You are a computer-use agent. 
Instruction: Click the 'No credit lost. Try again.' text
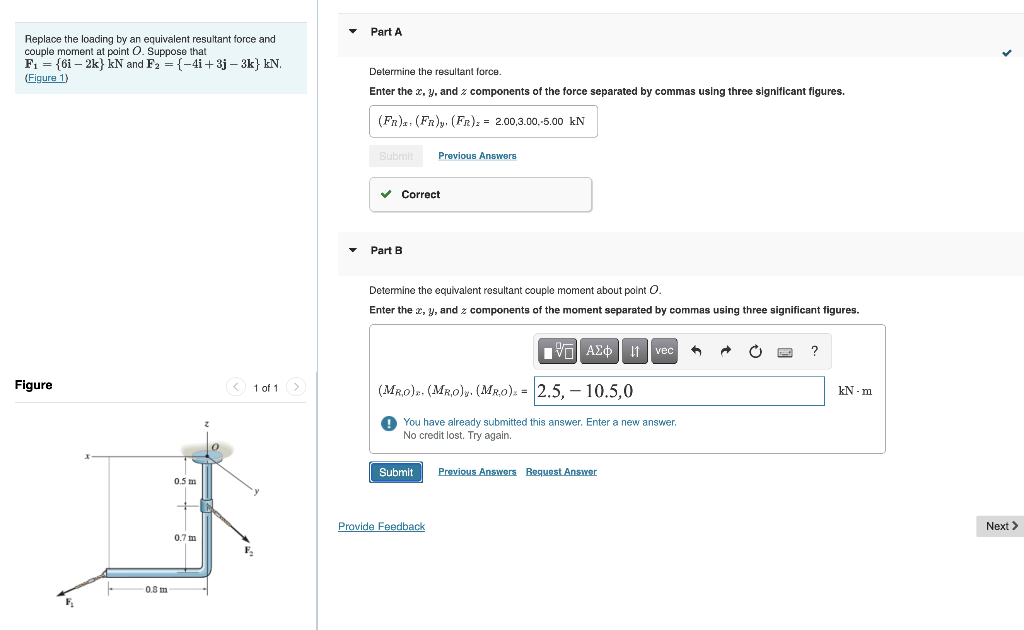[x=457, y=435]
